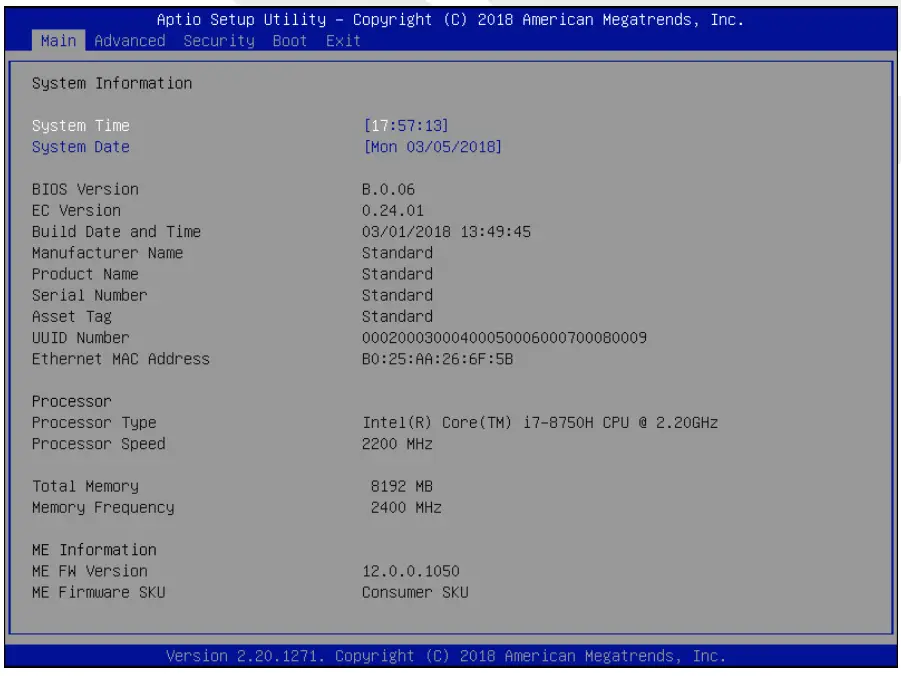Click the ME FW Version entry
This screenshot has height=676, width=901.
tap(90, 570)
